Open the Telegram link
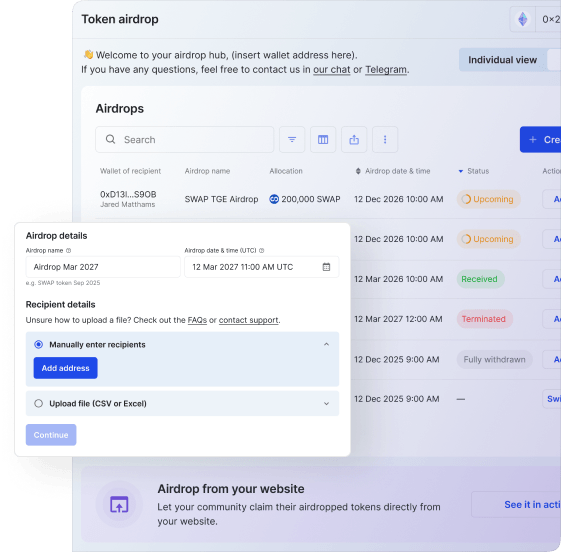This screenshot has height=552, width=561. (x=386, y=69)
